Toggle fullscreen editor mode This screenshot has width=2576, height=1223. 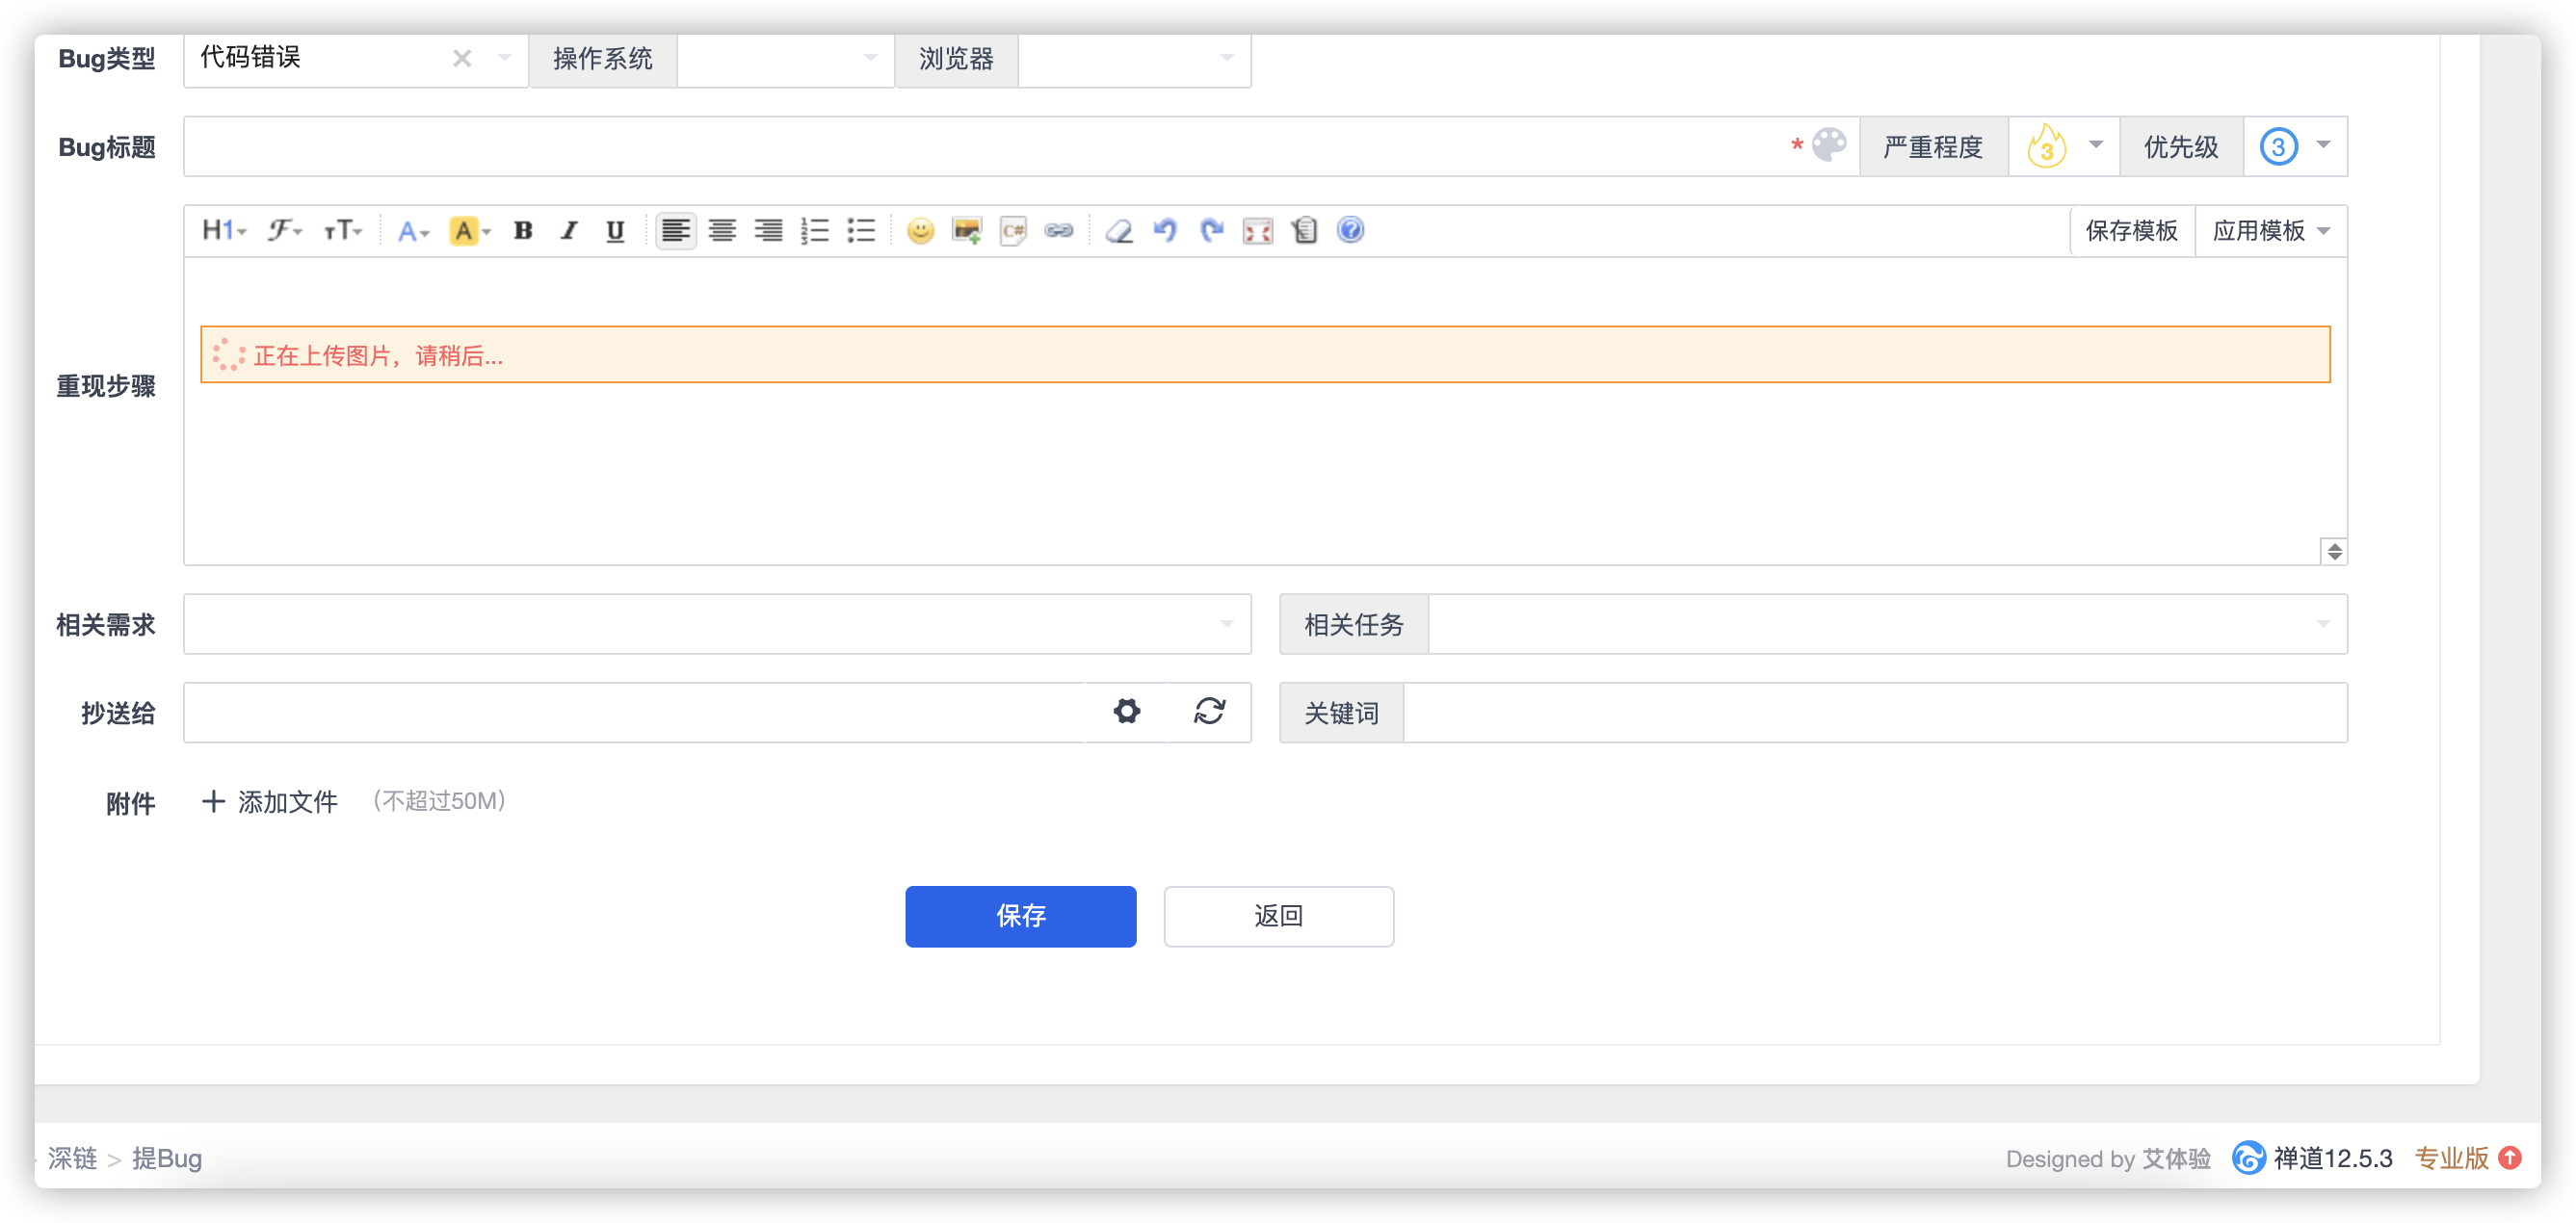(x=1257, y=231)
